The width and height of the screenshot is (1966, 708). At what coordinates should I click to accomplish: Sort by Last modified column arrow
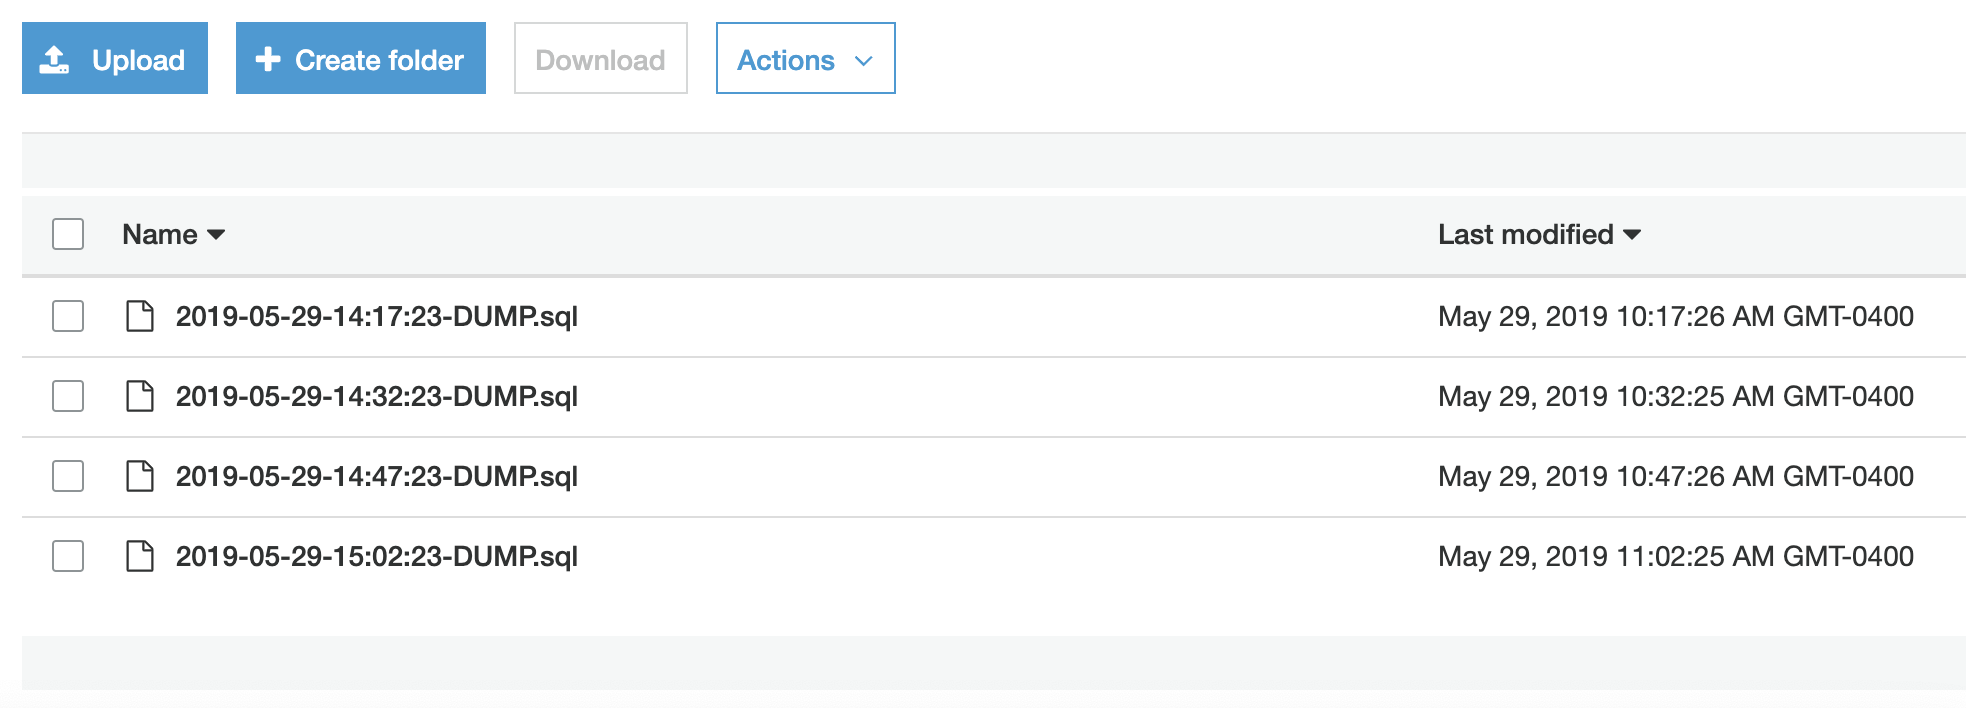click(1632, 235)
